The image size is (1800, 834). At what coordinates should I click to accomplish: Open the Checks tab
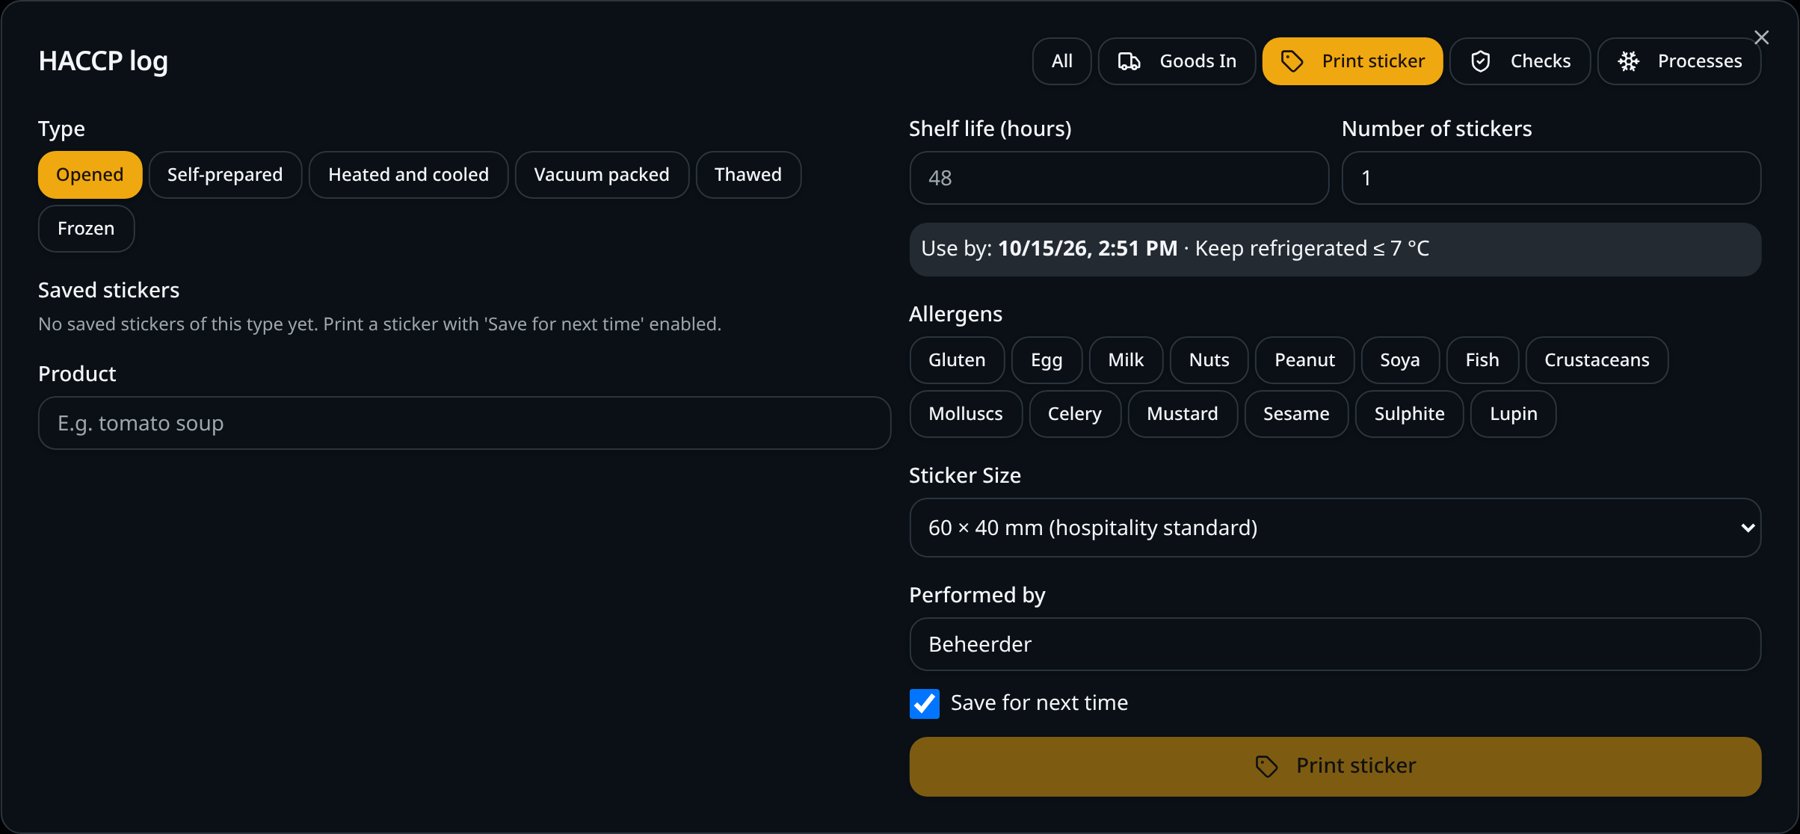[x=1520, y=62]
